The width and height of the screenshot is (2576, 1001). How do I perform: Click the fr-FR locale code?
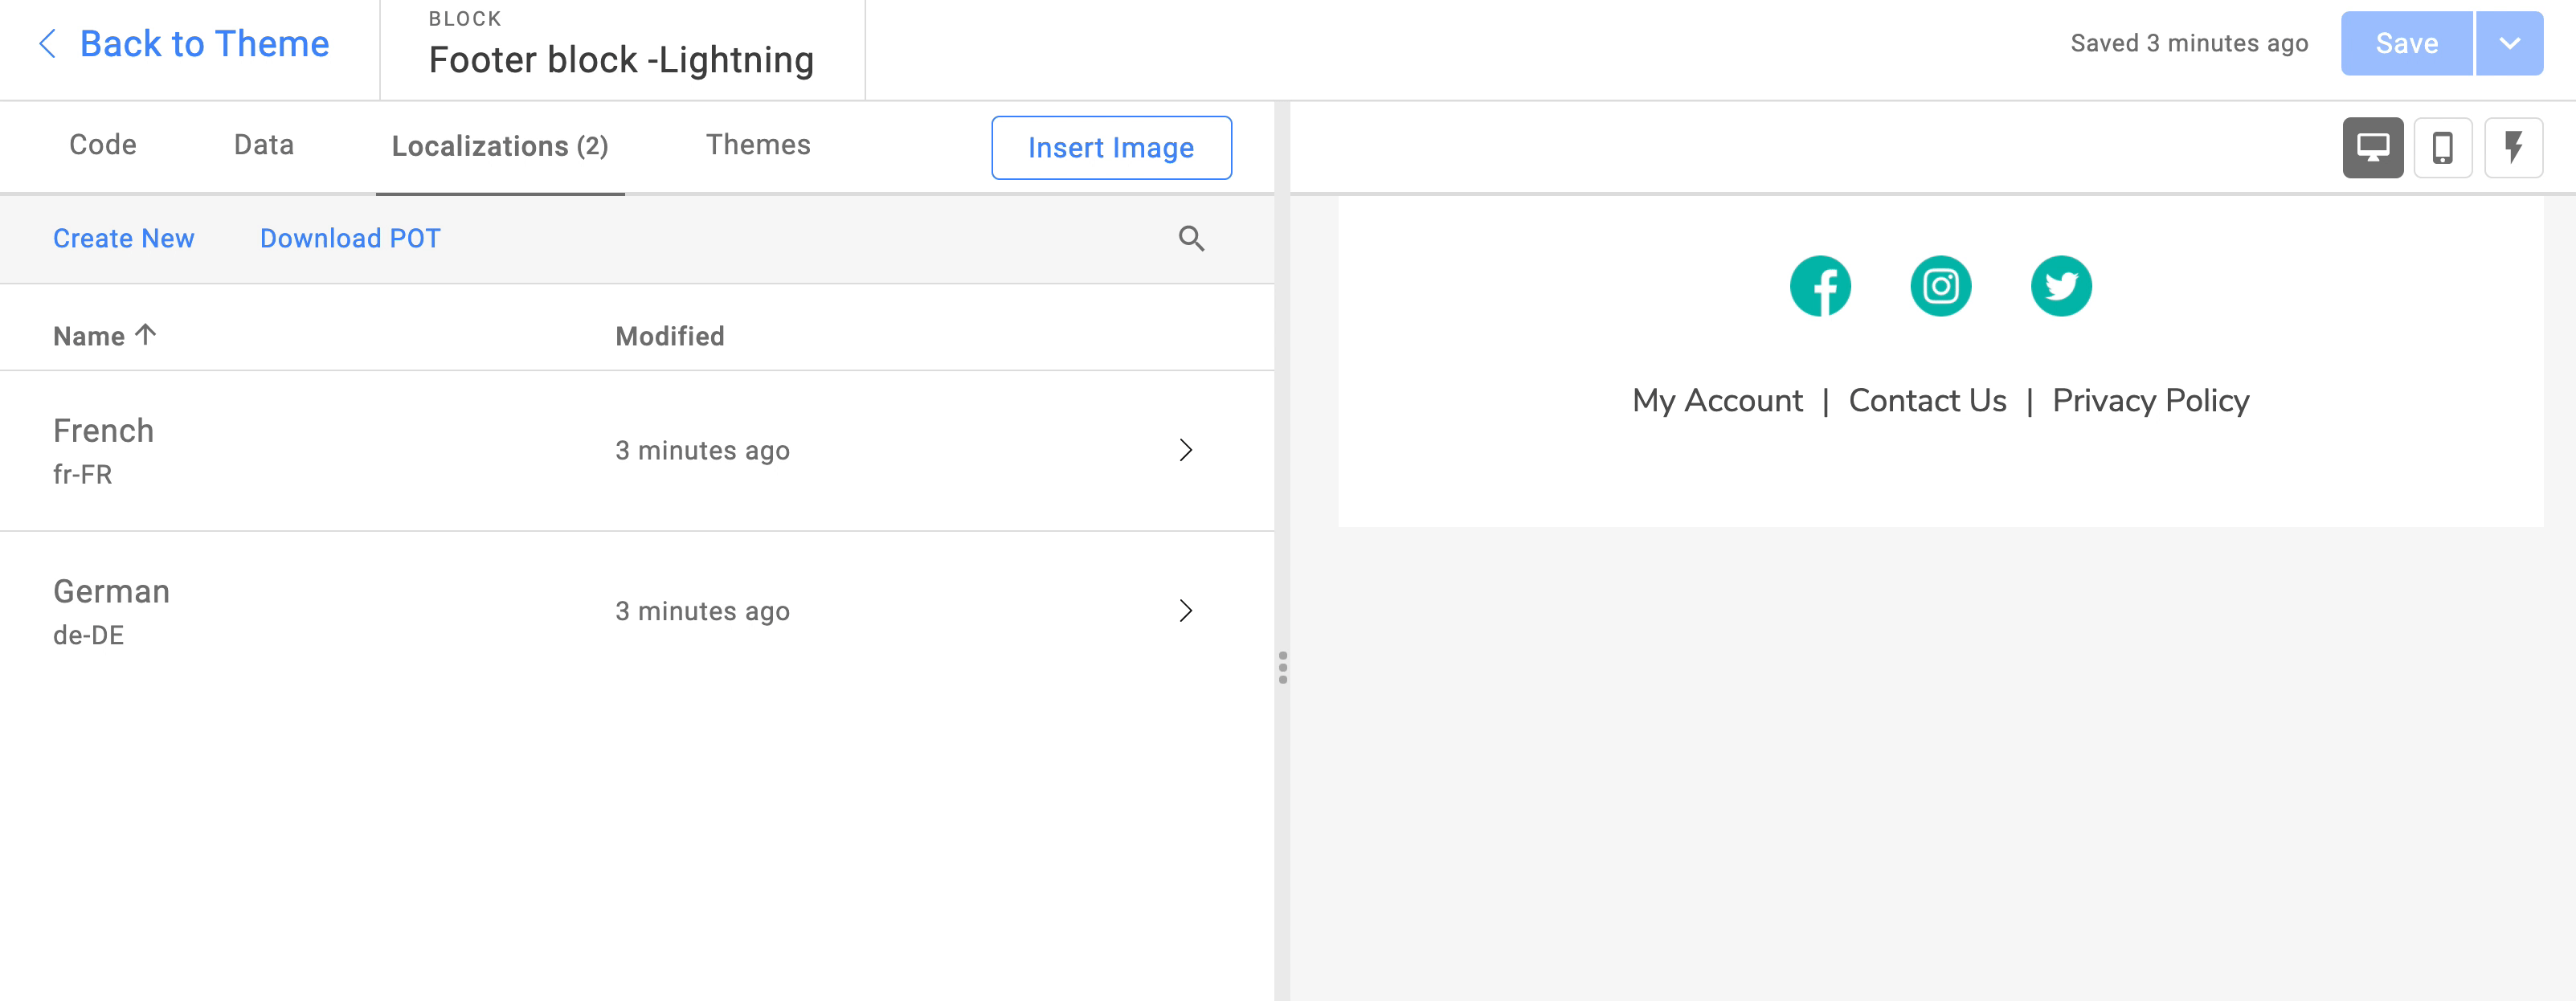83,475
